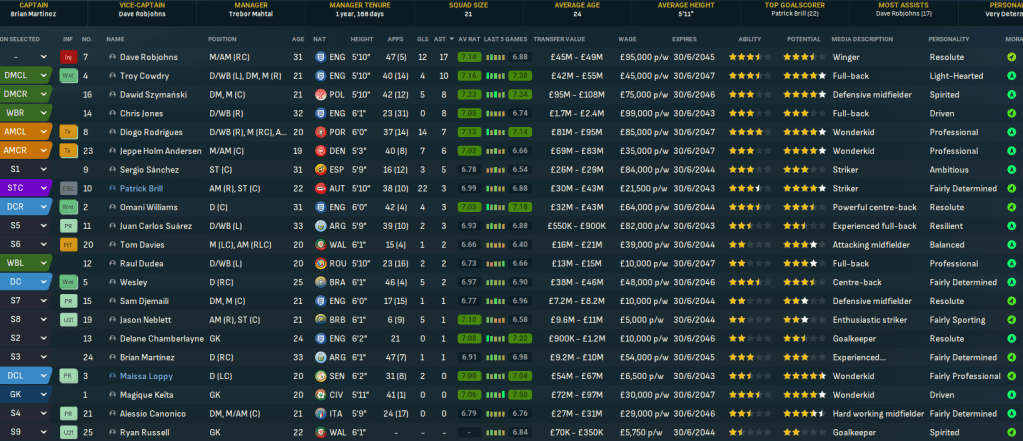Sort the list by Wage column header
Viewport: 1023px width, 441px height.
pyautogui.click(x=627, y=39)
